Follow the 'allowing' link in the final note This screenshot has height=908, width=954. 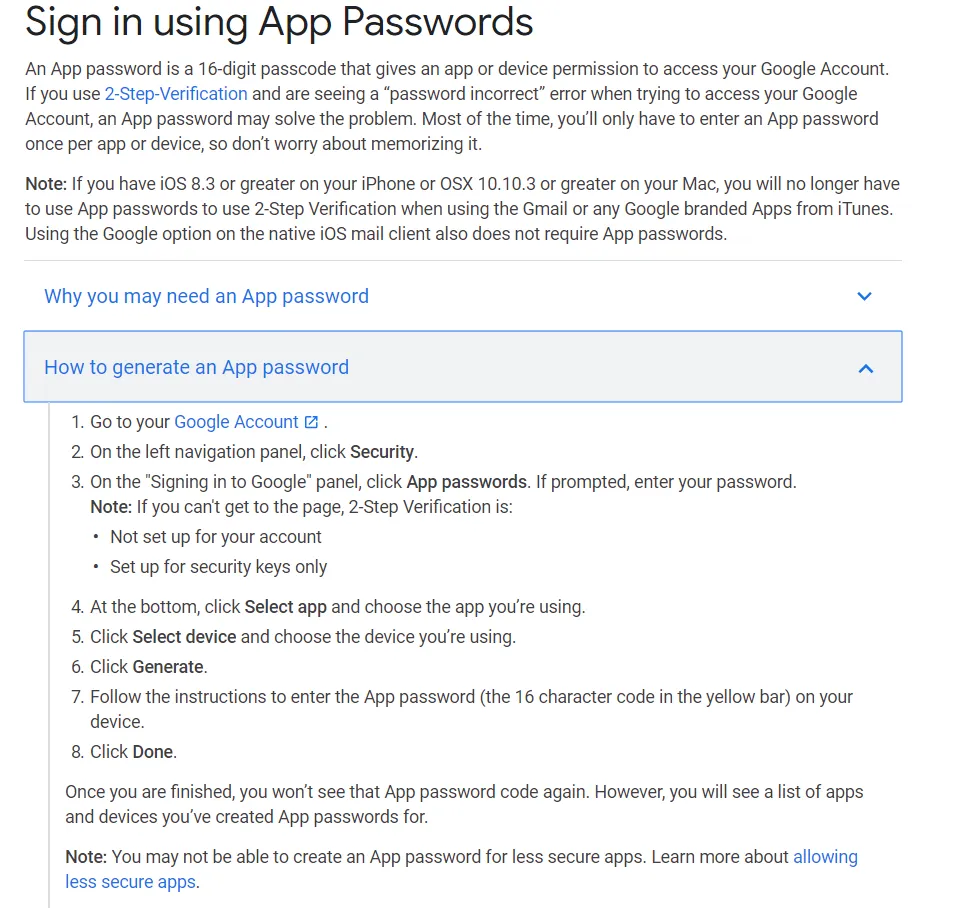coord(825,857)
